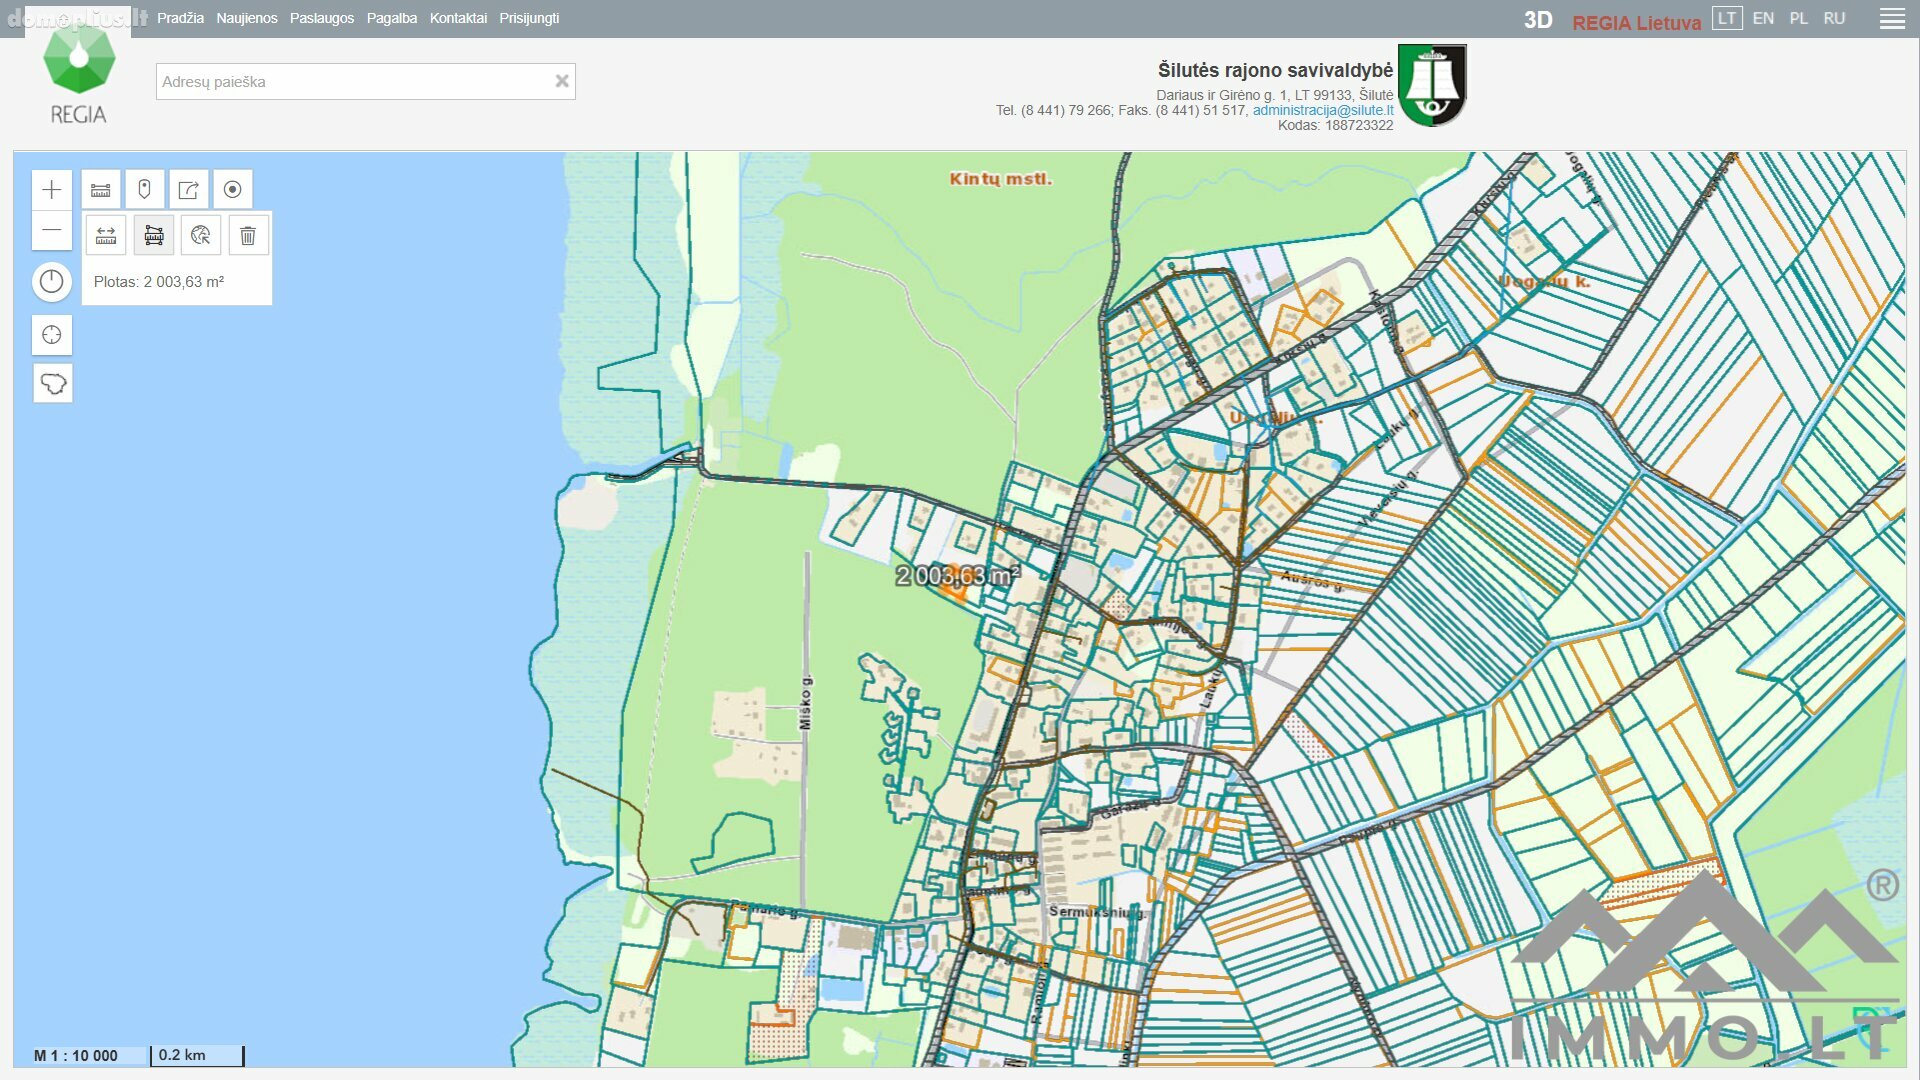Click the Aušros g. street label

(x=1312, y=580)
